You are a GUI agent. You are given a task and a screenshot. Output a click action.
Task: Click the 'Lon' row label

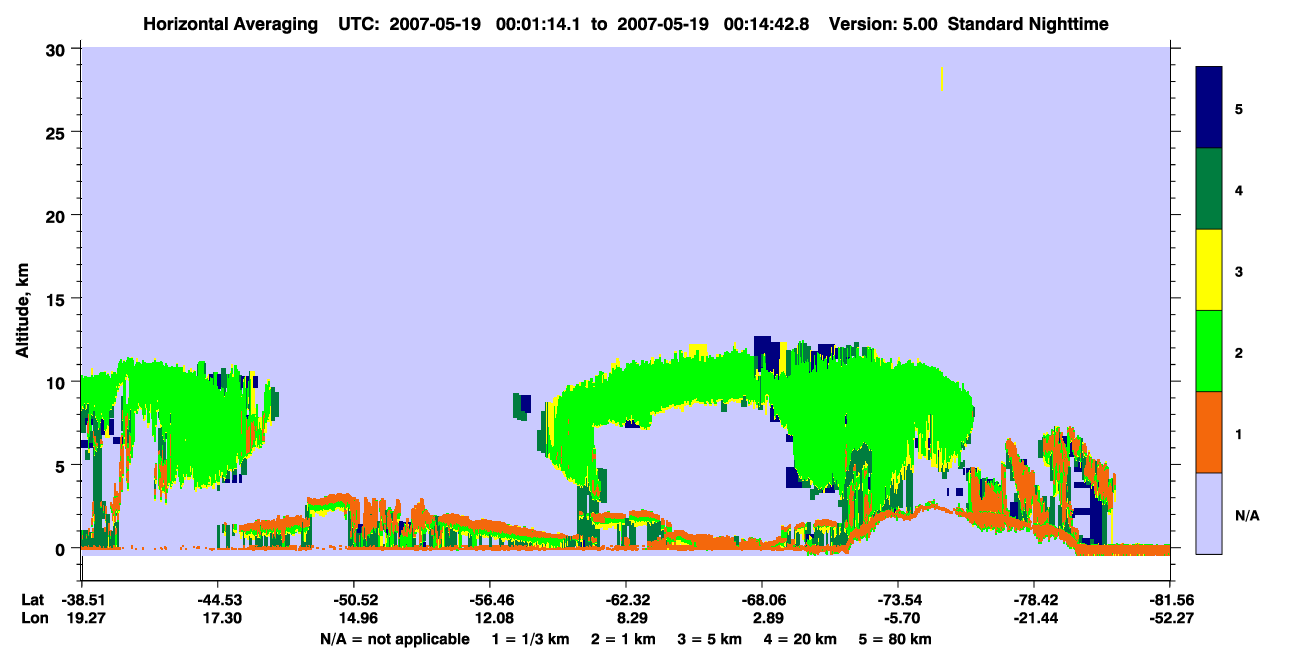pos(34,619)
